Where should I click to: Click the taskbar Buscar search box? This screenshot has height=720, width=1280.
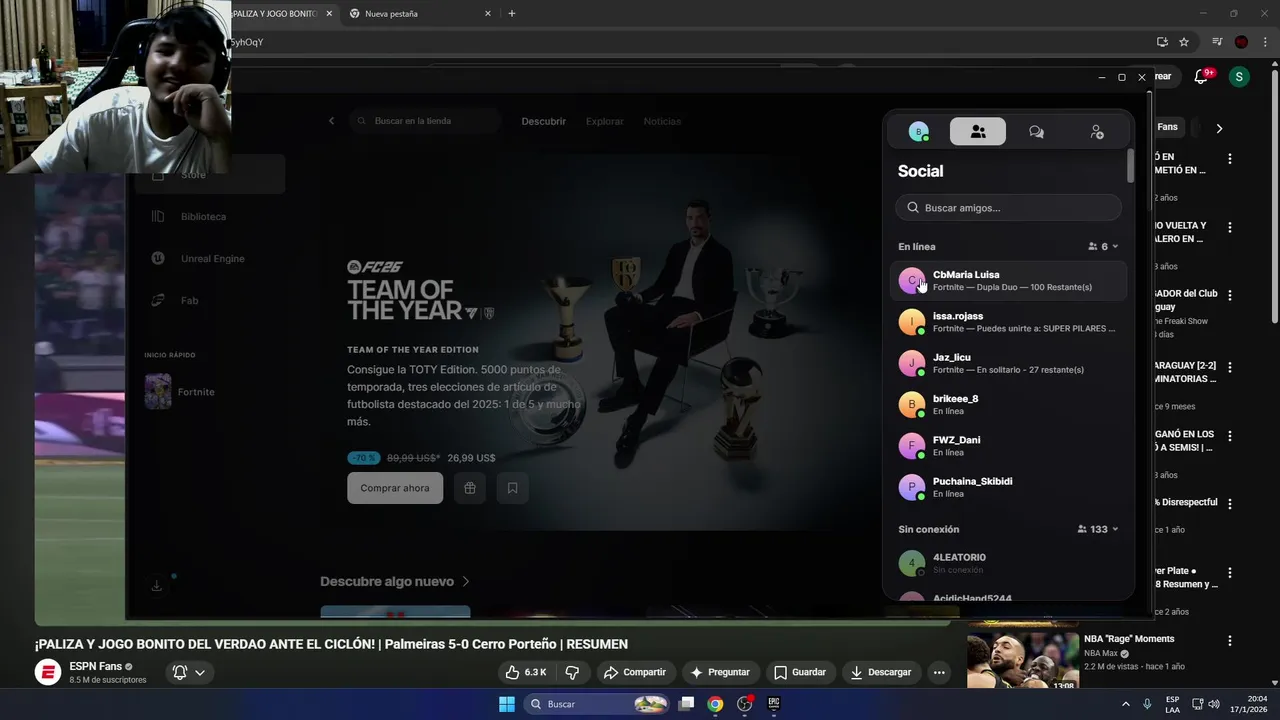(x=598, y=704)
